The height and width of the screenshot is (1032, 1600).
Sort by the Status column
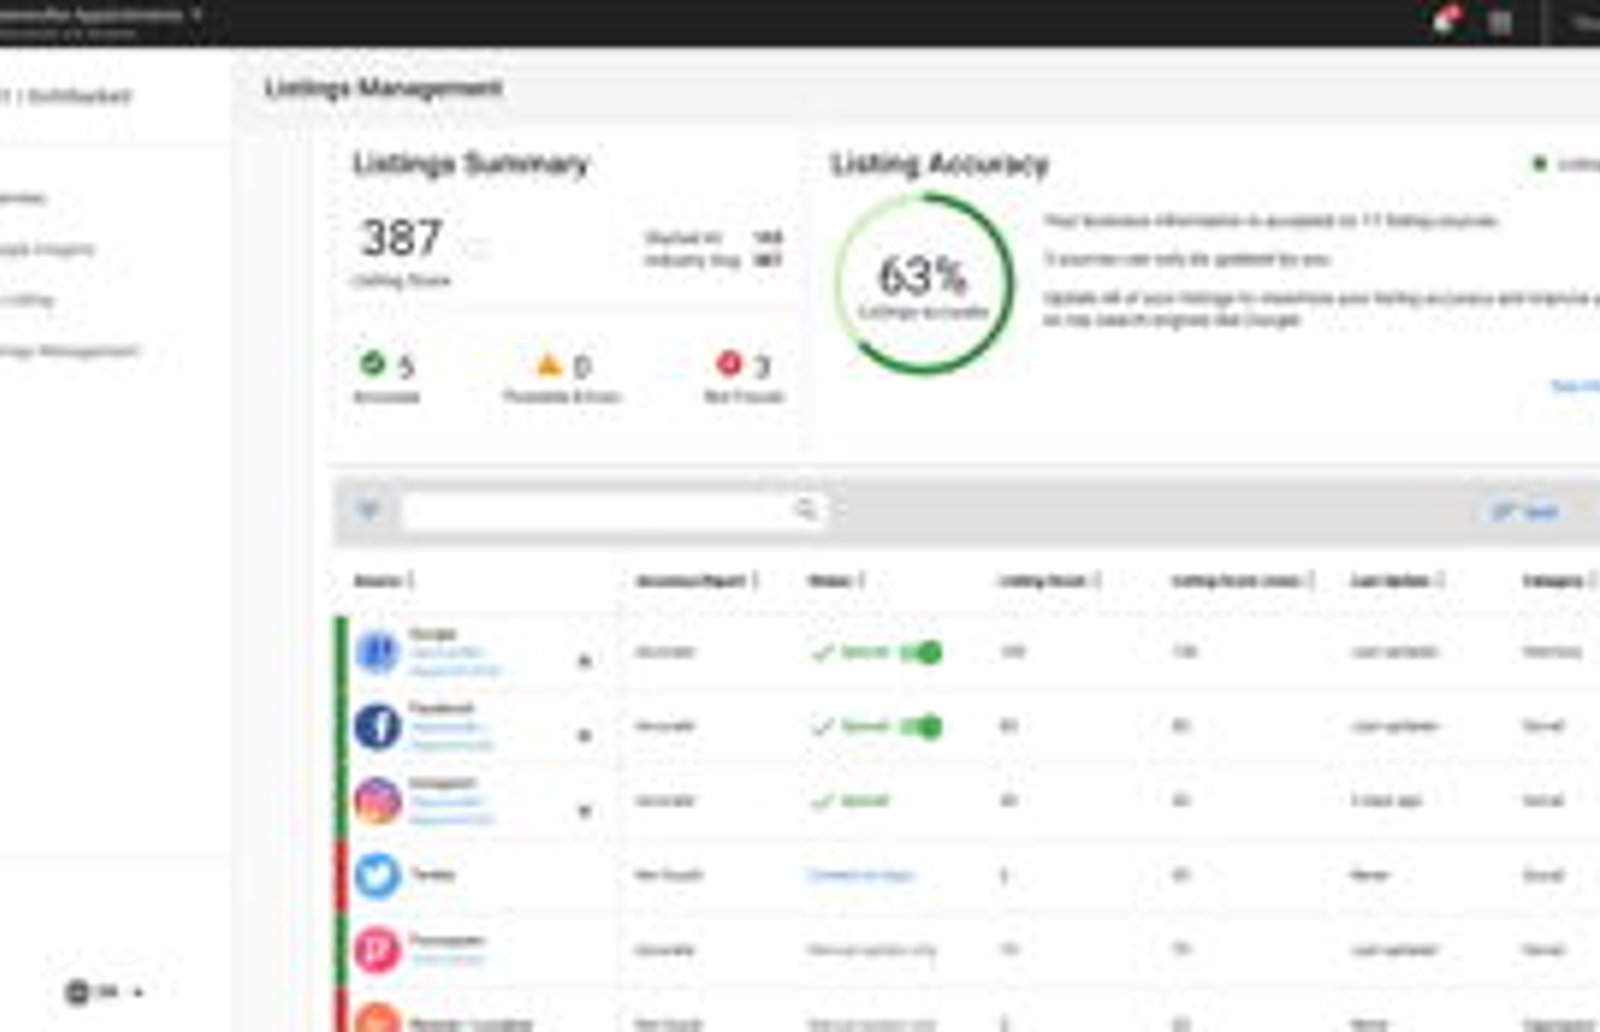[x=836, y=581]
